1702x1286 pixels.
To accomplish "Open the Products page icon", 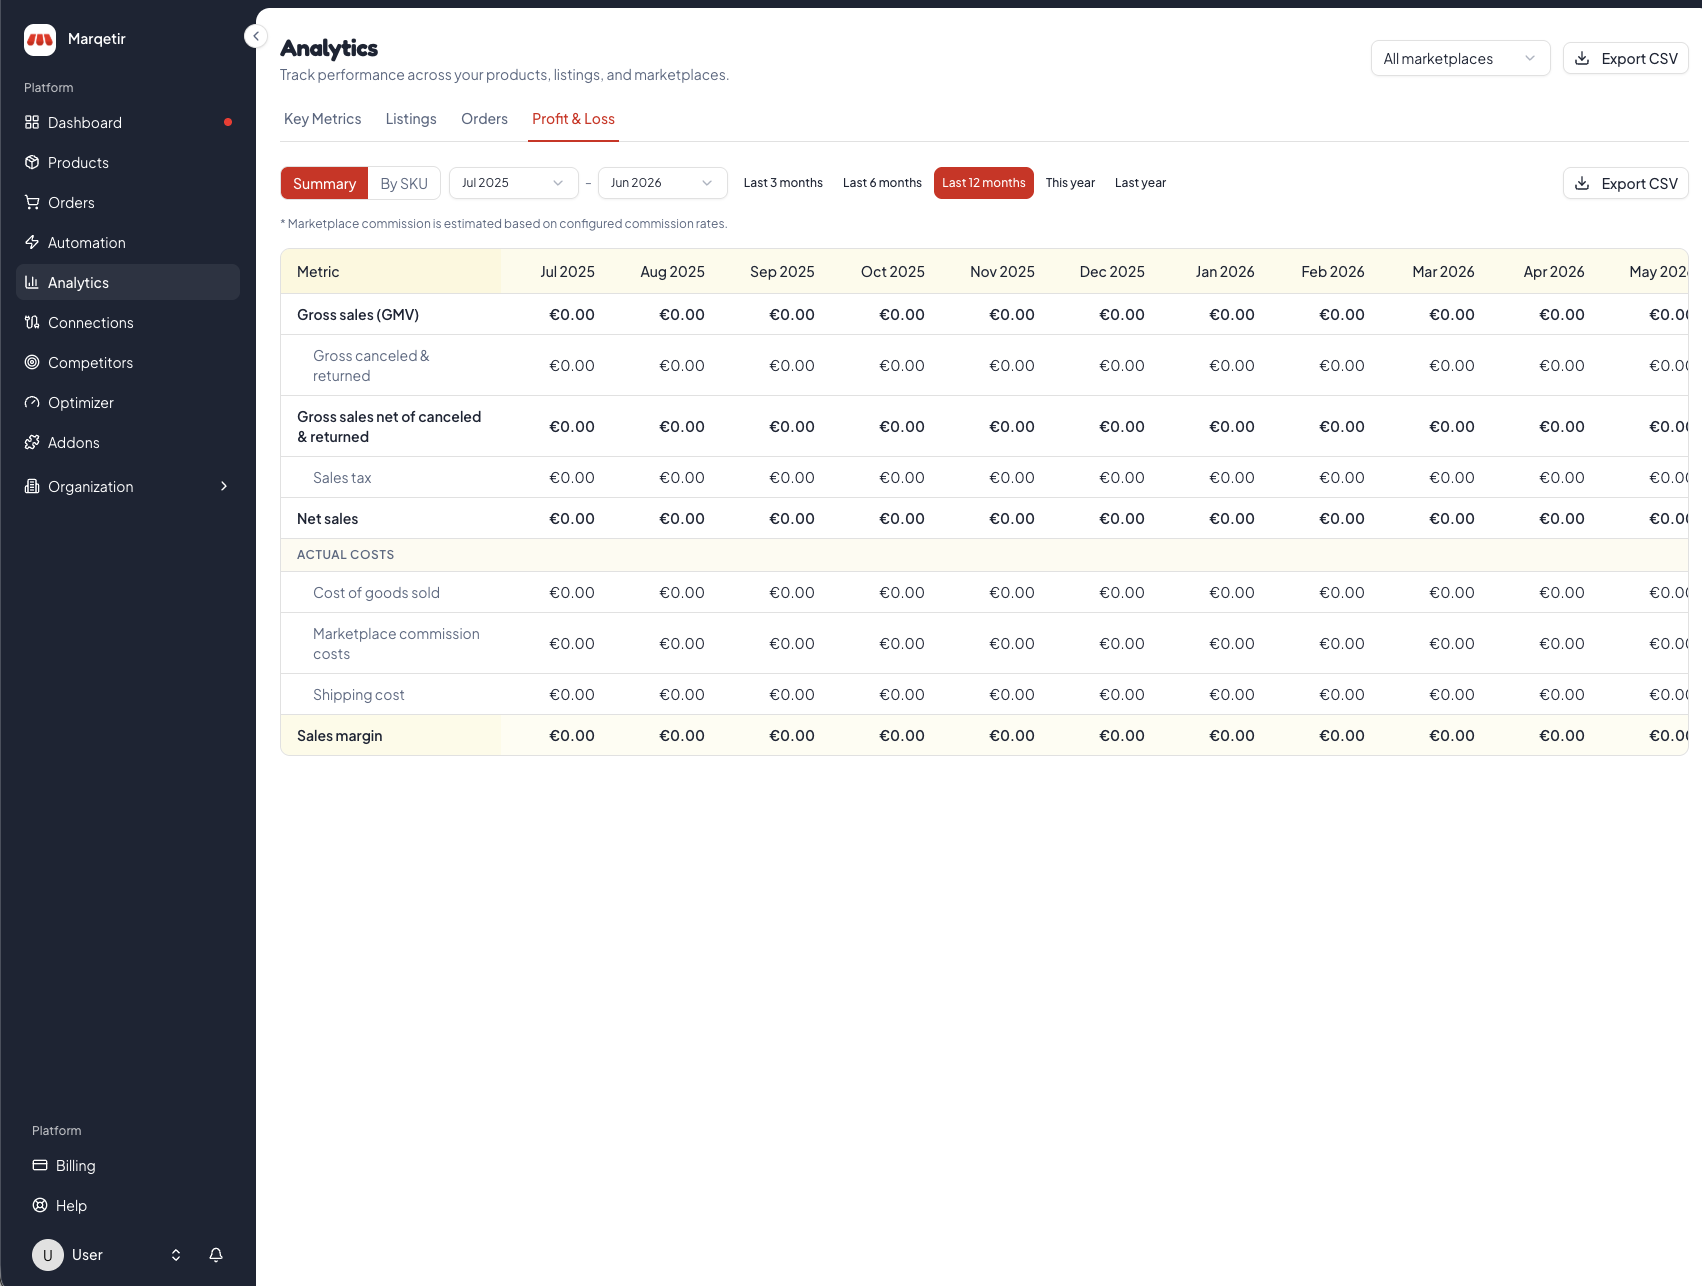I will coord(32,162).
